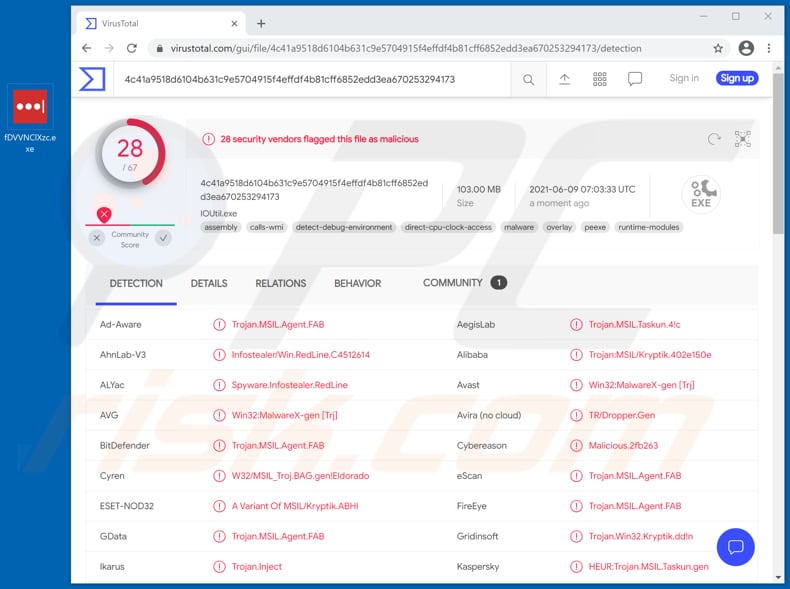Open the apps grid icon
Viewport: 790px width, 589px height.
click(600, 79)
